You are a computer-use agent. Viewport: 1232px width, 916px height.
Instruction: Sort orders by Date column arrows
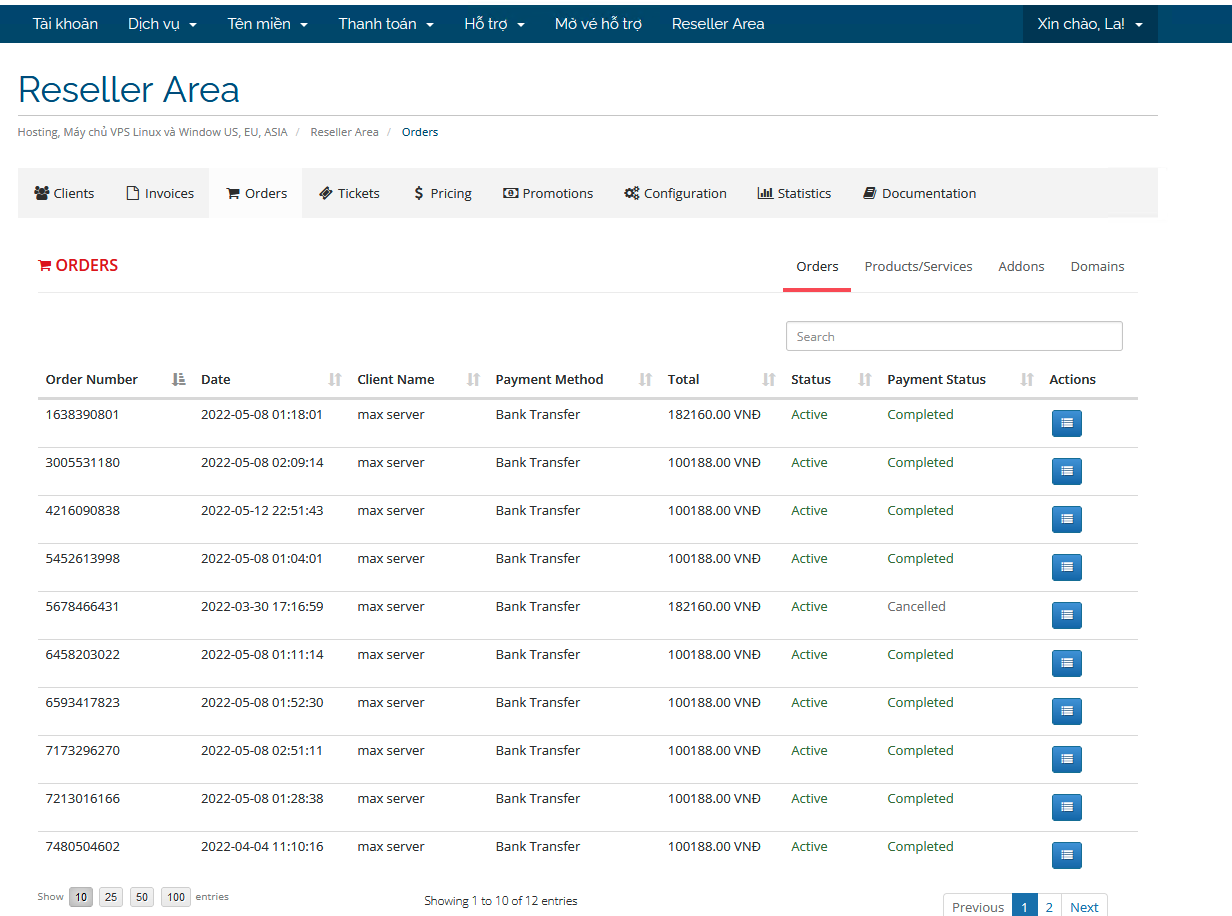335,380
